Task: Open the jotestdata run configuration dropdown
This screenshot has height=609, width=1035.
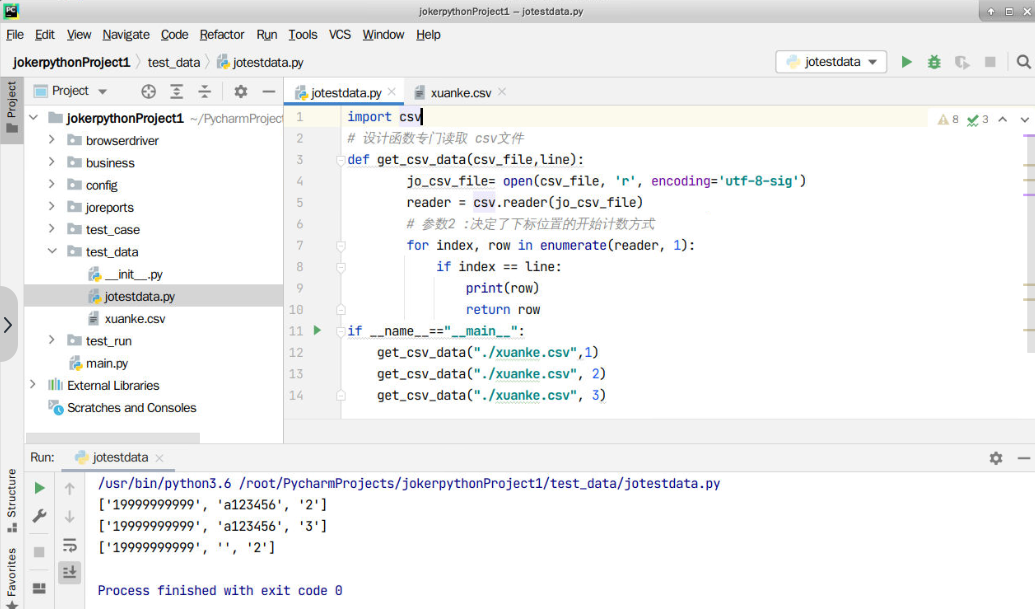Action: (x=830, y=62)
